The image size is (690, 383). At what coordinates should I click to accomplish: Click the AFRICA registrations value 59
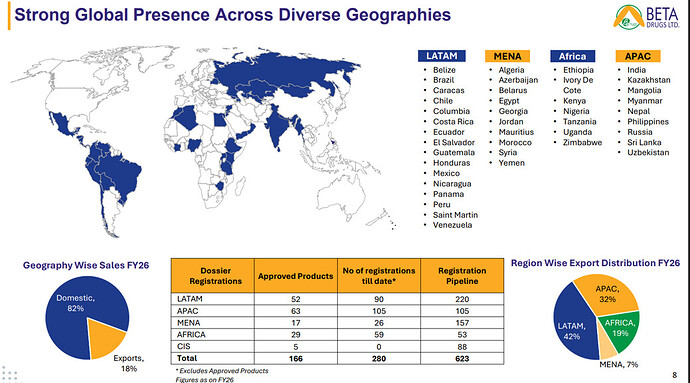[x=379, y=335]
